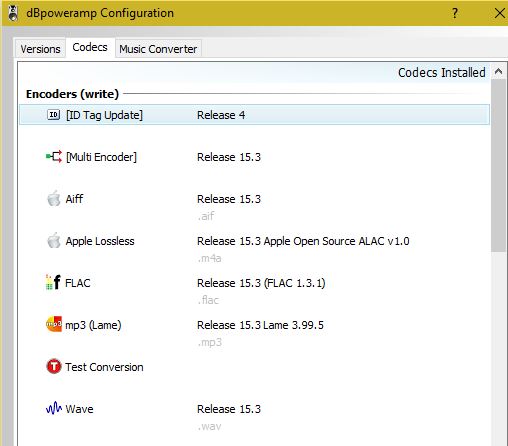
Task: Click 'Release 15.3 Apple Open Source ALAC v1.0'
Action: (303, 241)
